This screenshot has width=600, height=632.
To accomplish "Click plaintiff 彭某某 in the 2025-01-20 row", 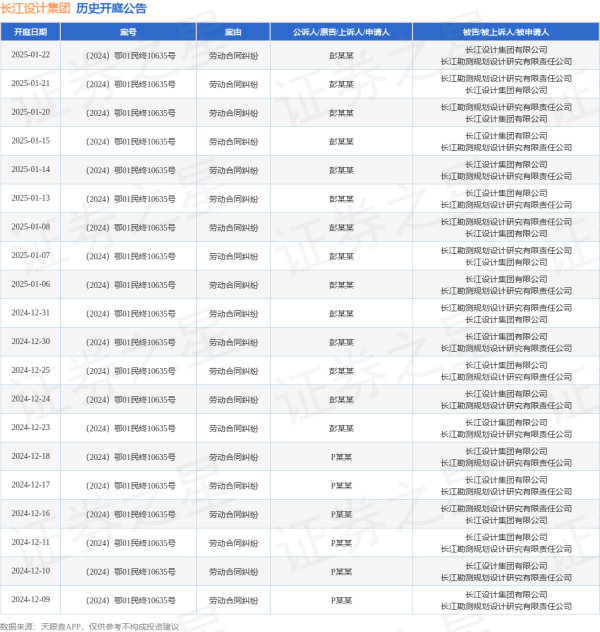I will pyautogui.click(x=341, y=113).
